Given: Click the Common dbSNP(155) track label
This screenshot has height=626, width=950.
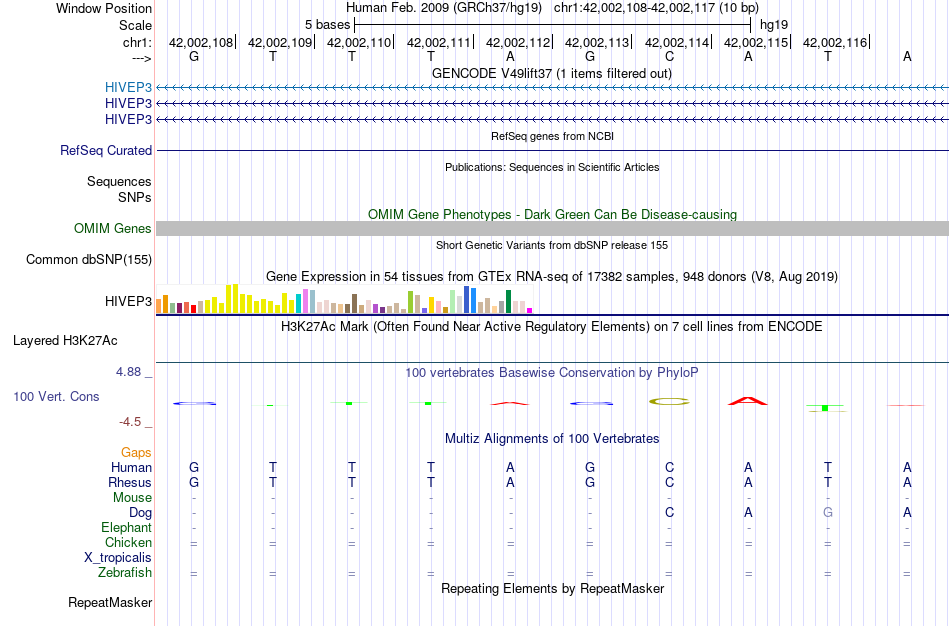Looking at the screenshot, I should pos(89,259).
